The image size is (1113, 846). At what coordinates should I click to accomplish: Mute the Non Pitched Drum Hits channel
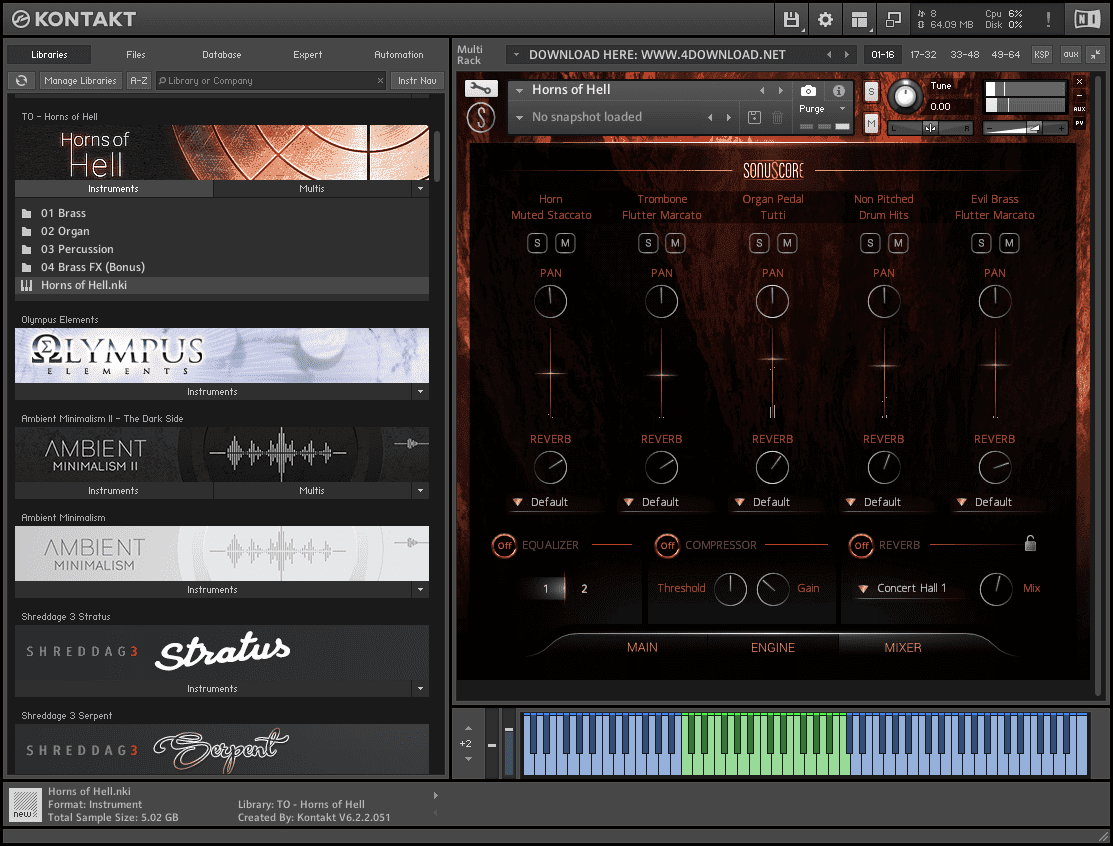point(898,243)
